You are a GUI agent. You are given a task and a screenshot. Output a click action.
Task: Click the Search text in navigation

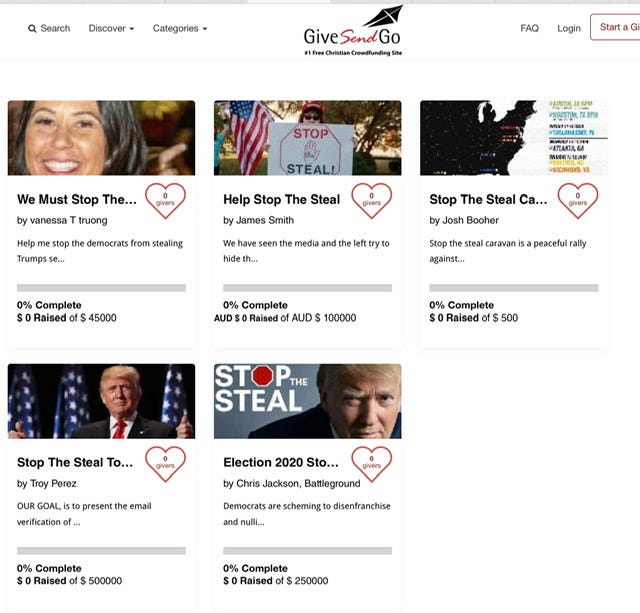coord(55,28)
